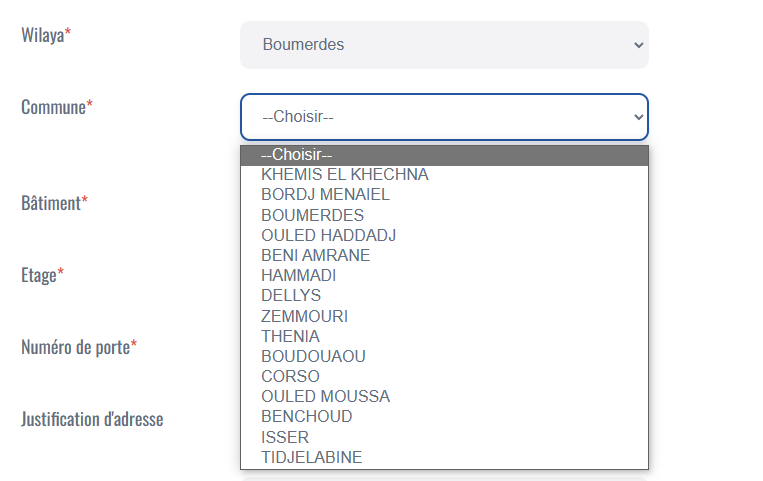The width and height of the screenshot is (763, 481).
Task: Select THENIA from the dropdown list
Action: pos(290,336)
